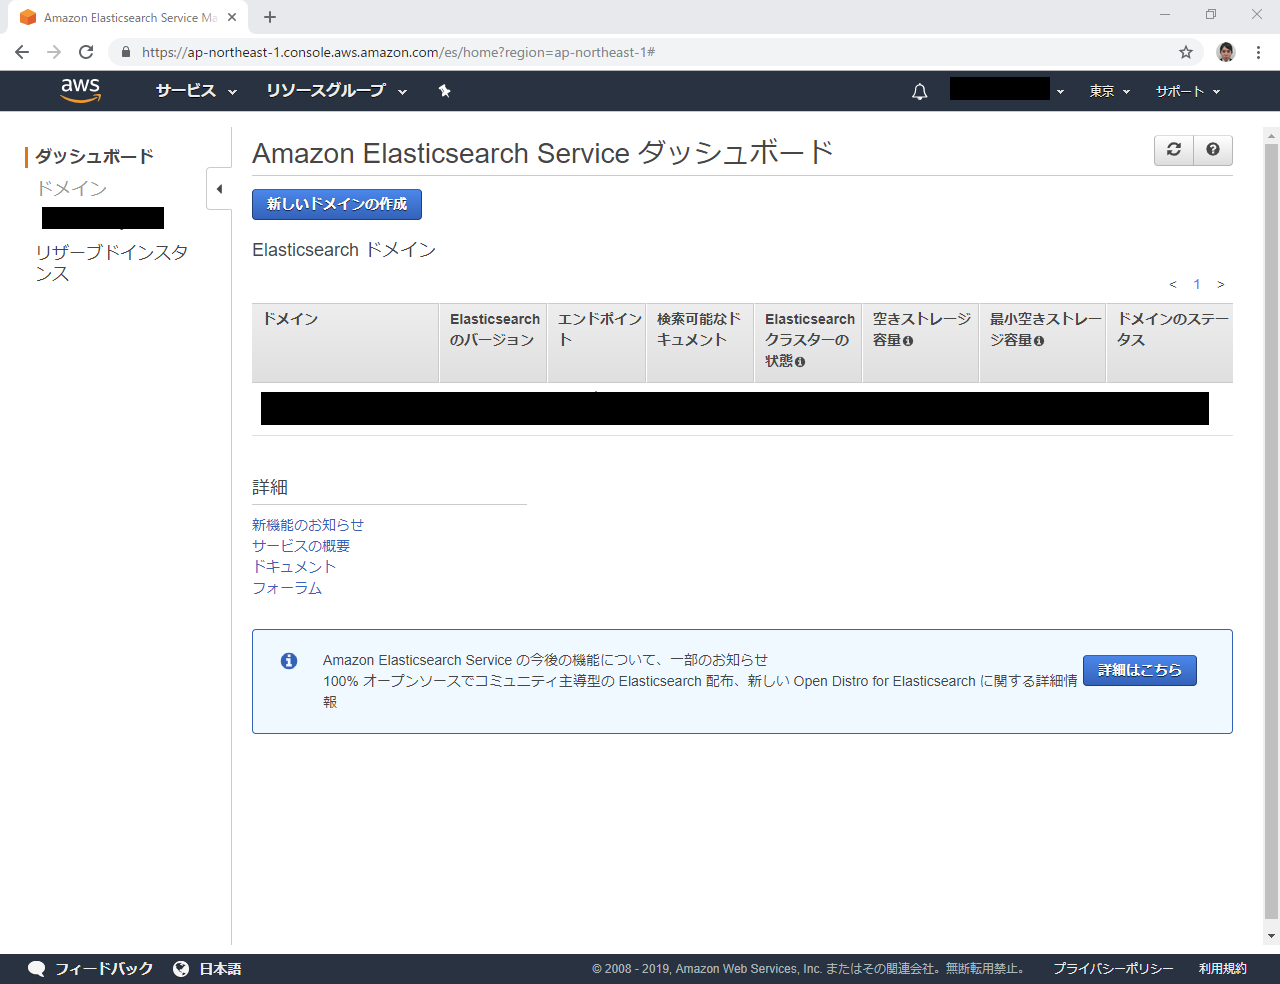This screenshot has width=1280, height=984.
Task: Reload the page using browser reload button
Action: (86, 52)
